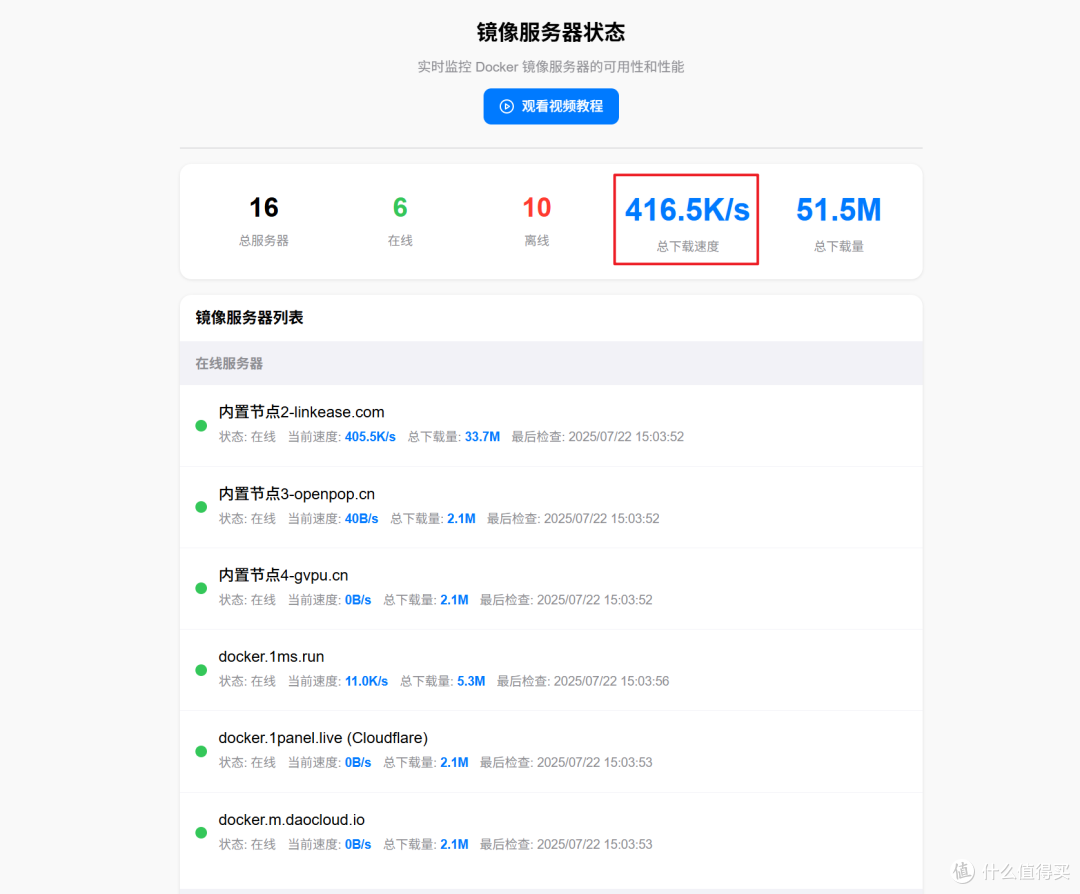Image resolution: width=1080 pixels, height=894 pixels.
Task: Click the last check time 2025/07/22 15:03:56
Action: (x=612, y=681)
